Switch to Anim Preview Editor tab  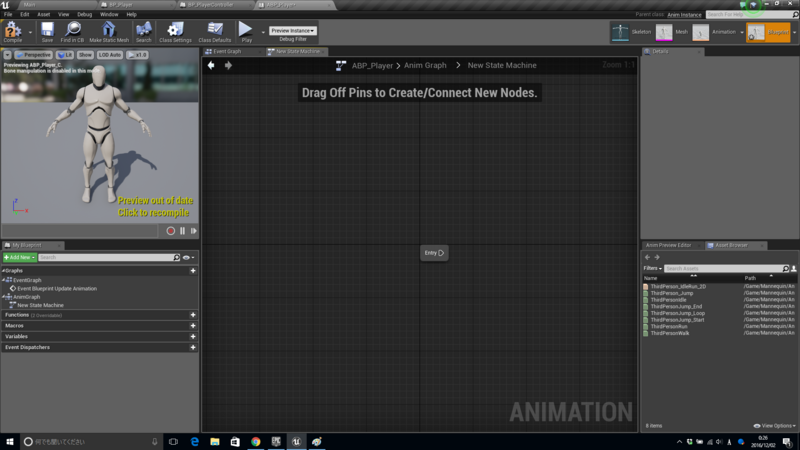(668, 245)
